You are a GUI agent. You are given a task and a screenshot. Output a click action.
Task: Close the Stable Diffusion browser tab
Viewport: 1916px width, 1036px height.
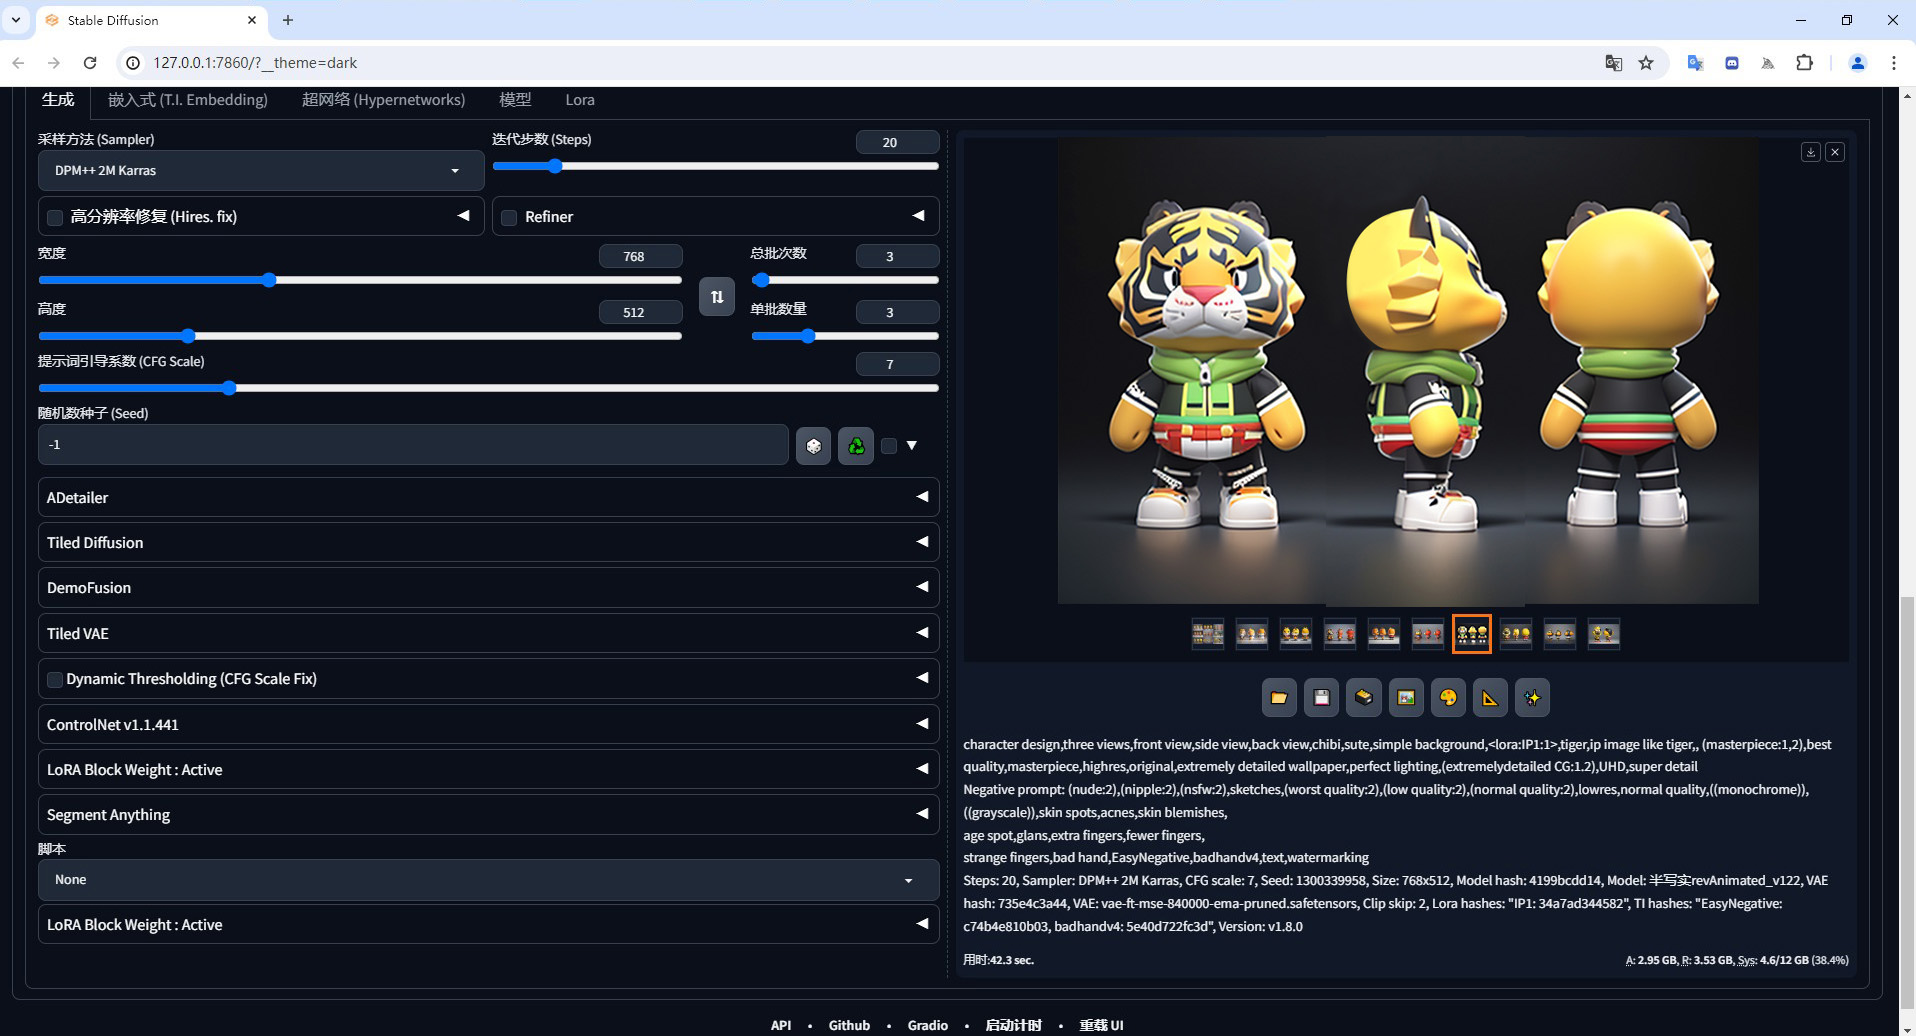pyautogui.click(x=252, y=20)
